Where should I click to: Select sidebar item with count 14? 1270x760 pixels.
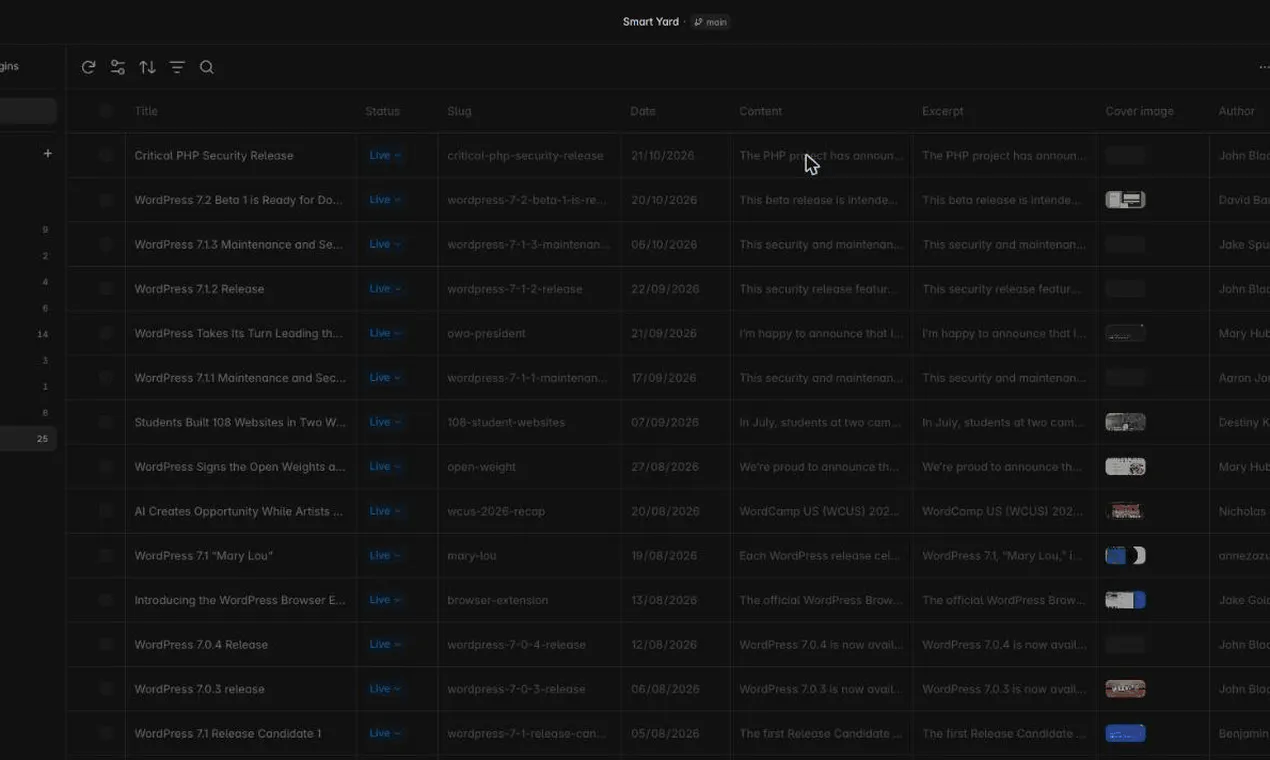click(28, 334)
